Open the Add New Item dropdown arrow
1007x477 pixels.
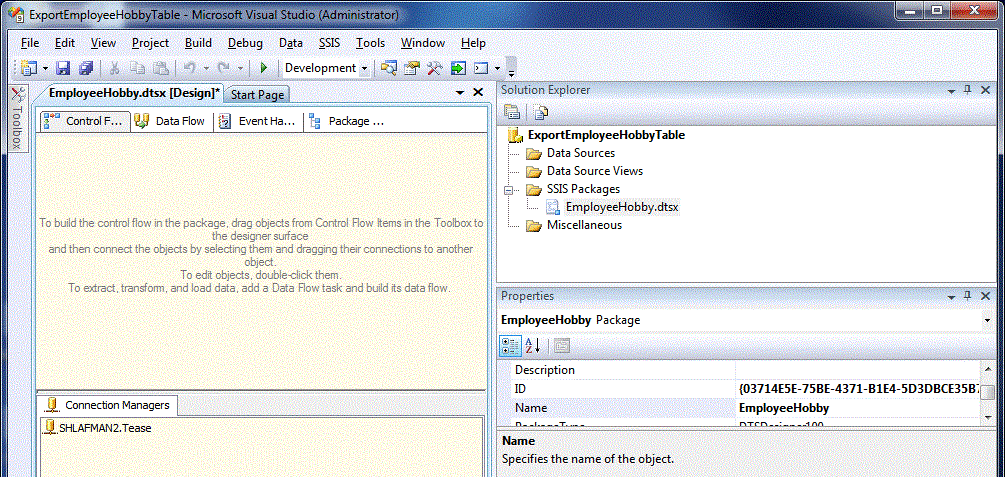tap(46, 68)
